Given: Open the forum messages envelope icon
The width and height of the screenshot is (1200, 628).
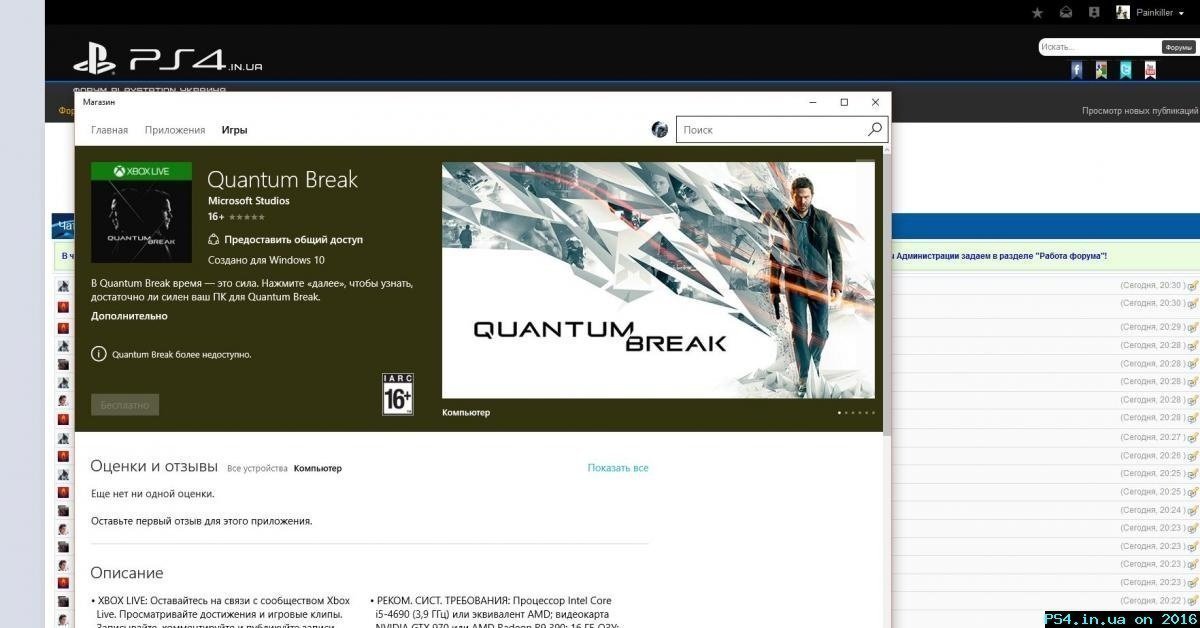Looking at the screenshot, I should coord(1066,13).
